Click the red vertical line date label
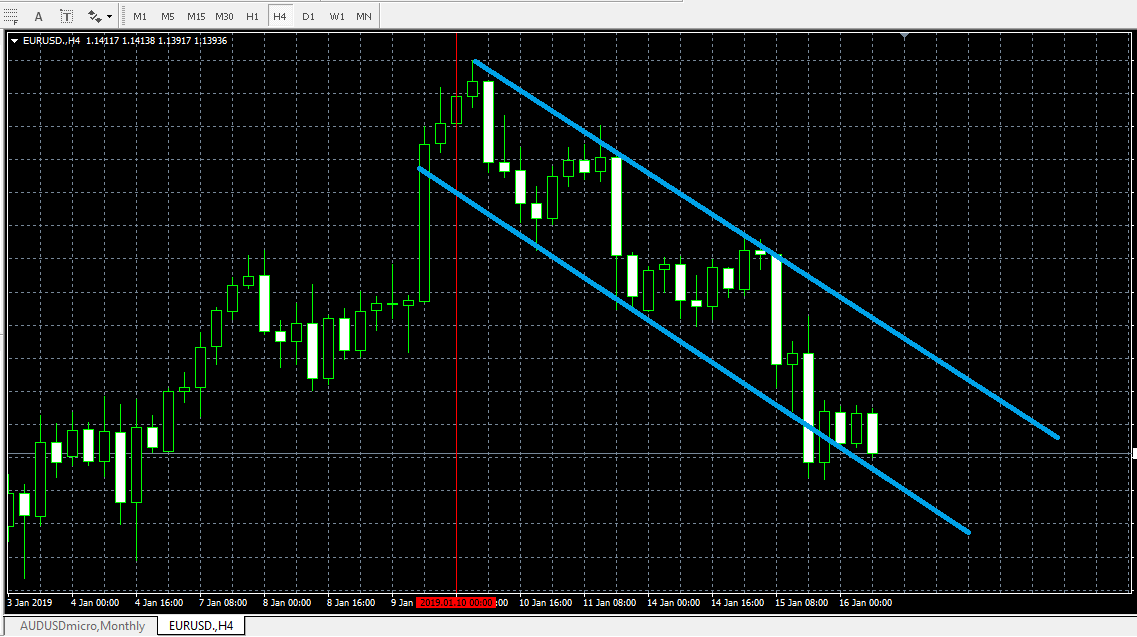Viewport: 1137px width, 637px height. point(456,603)
